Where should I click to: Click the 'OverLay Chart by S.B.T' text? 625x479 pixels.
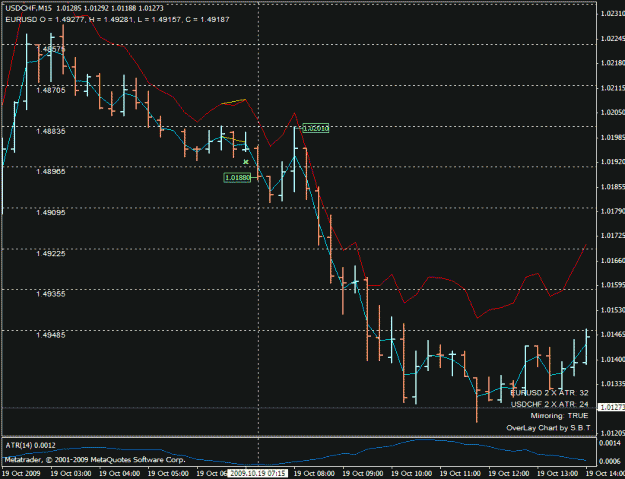548,428
